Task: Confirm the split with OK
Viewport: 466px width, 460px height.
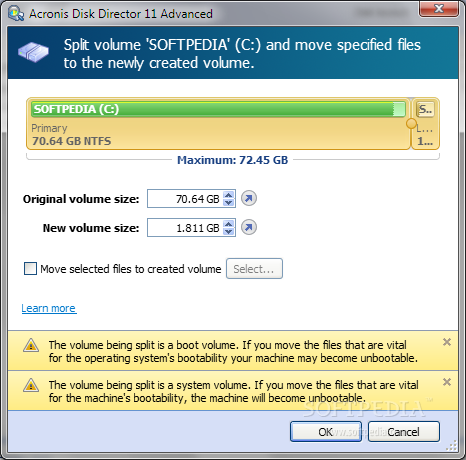Action: [x=326, y=432]
